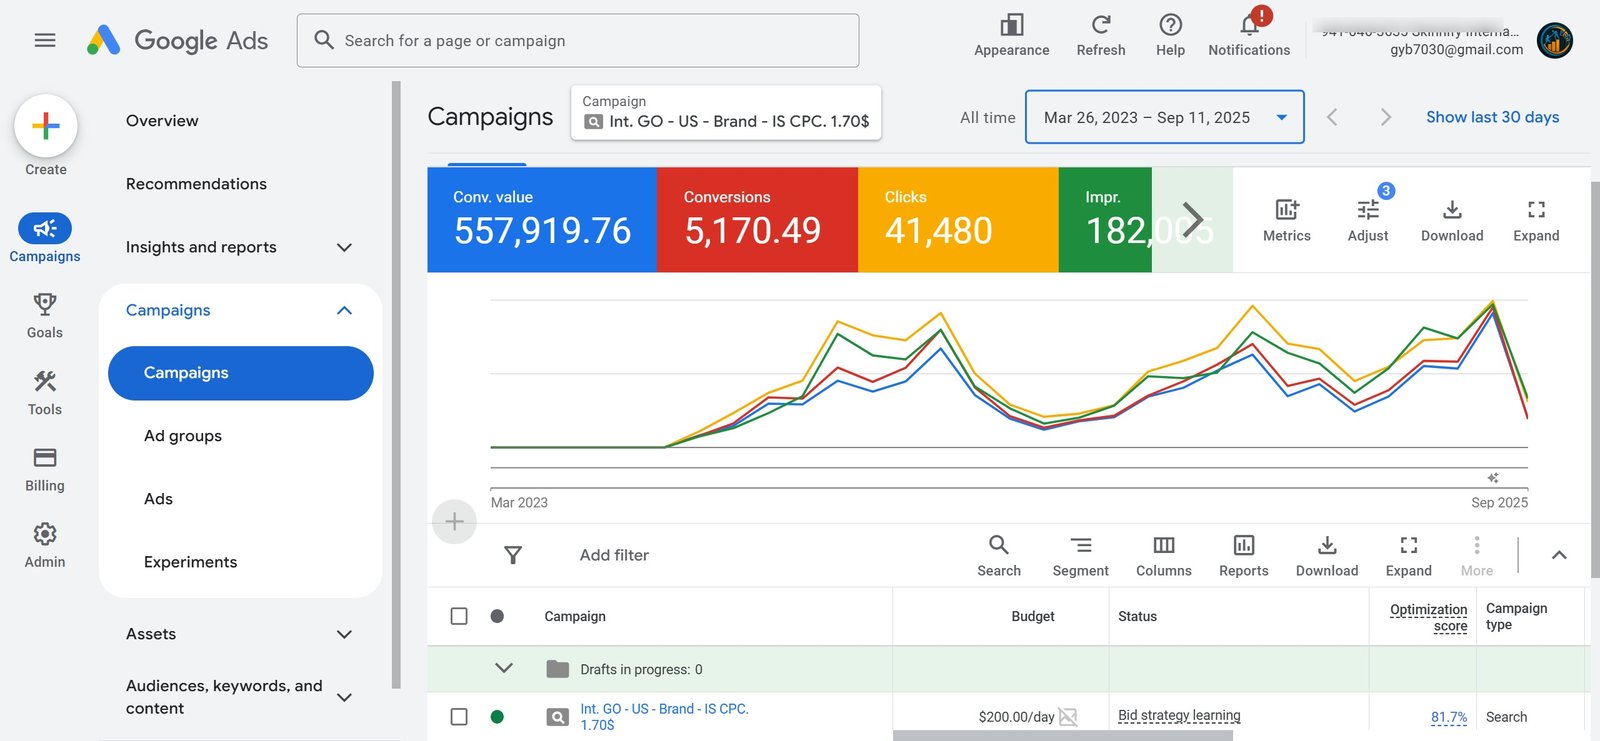Select Ad groups in the sidebar
This screenshot has width=1600, height=741.
point(183,436)
